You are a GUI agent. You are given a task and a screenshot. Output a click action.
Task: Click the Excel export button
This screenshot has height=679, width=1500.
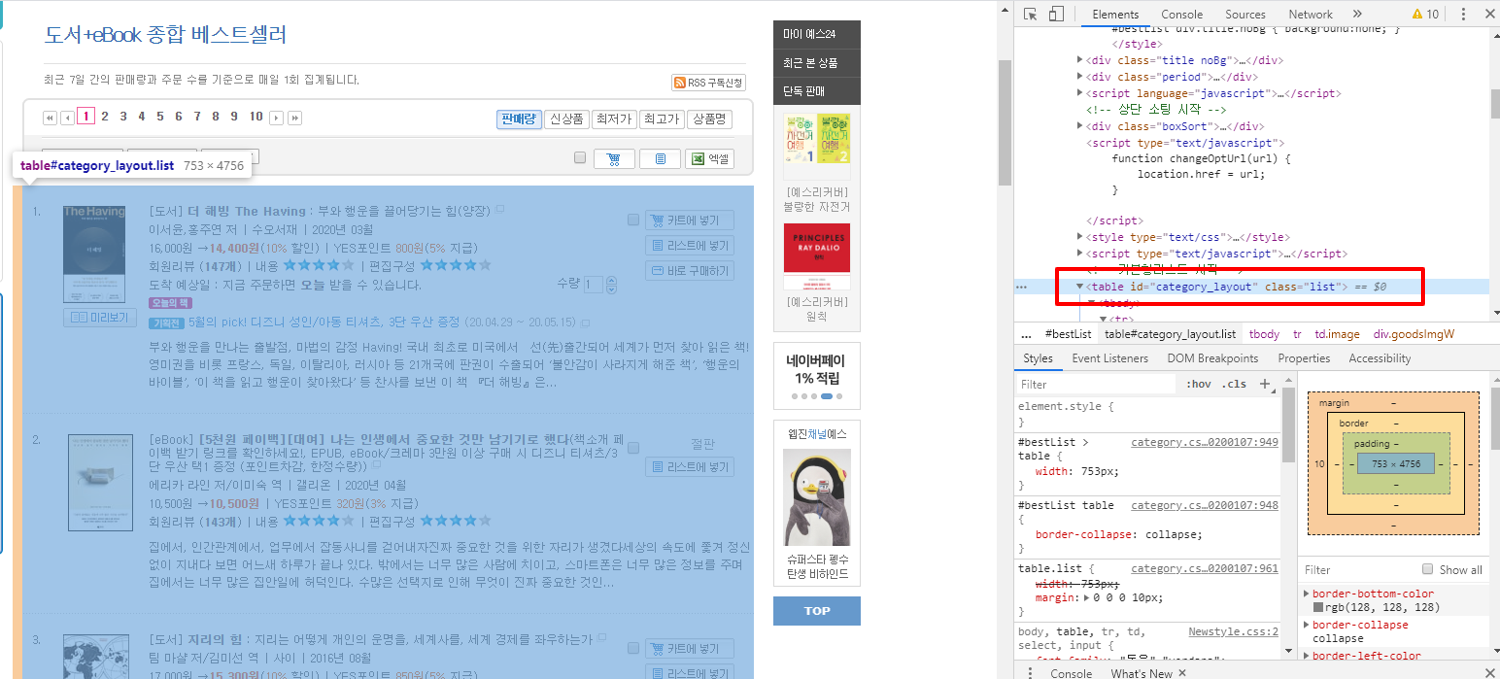(x=710, y=158)
